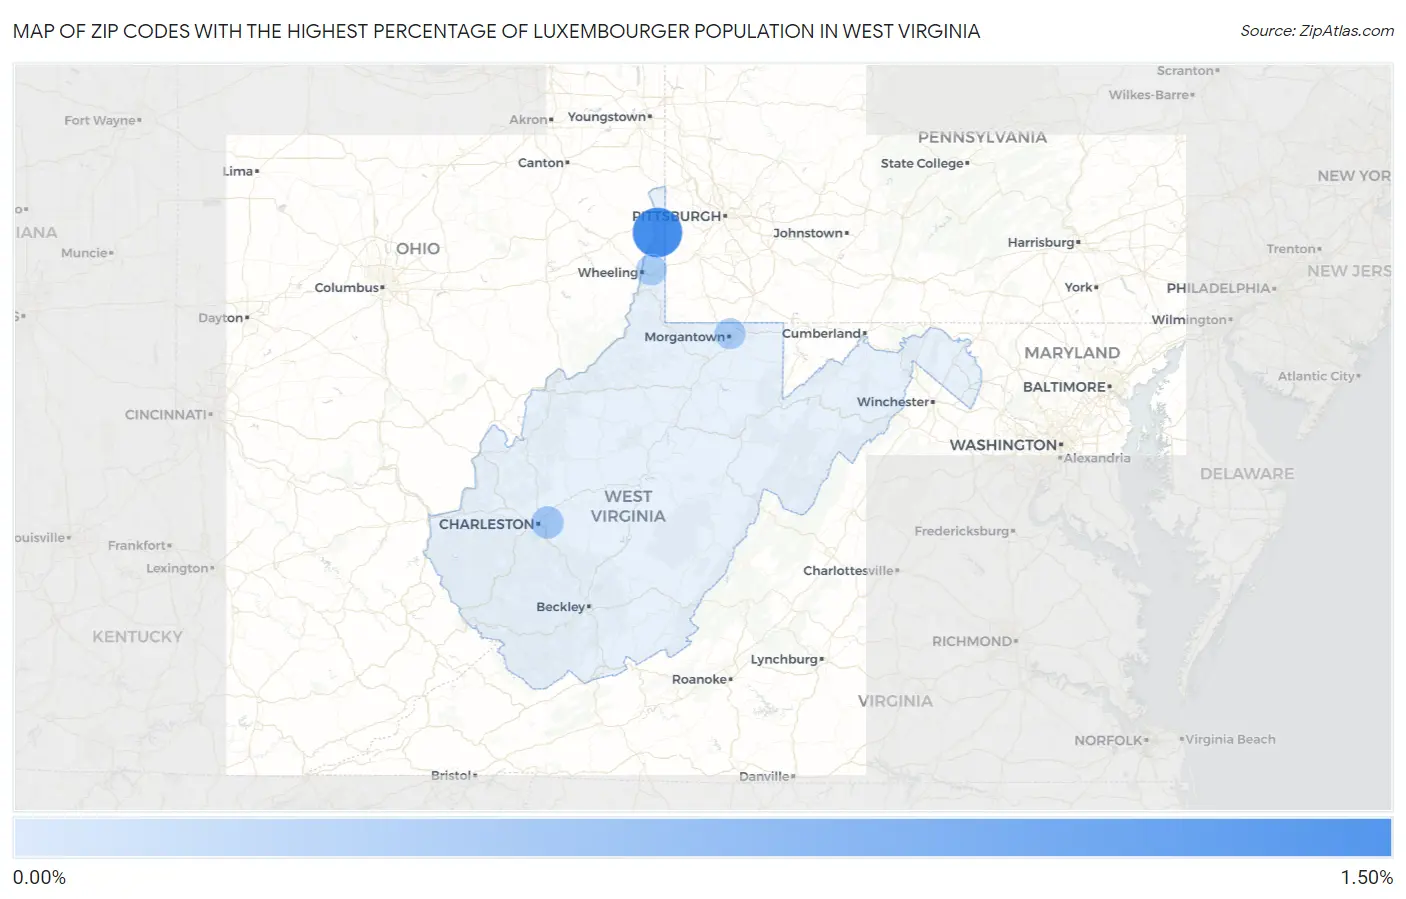1406x899 pixels.
Task: Click the NORFOLK city label
Action: [1108, 741]
